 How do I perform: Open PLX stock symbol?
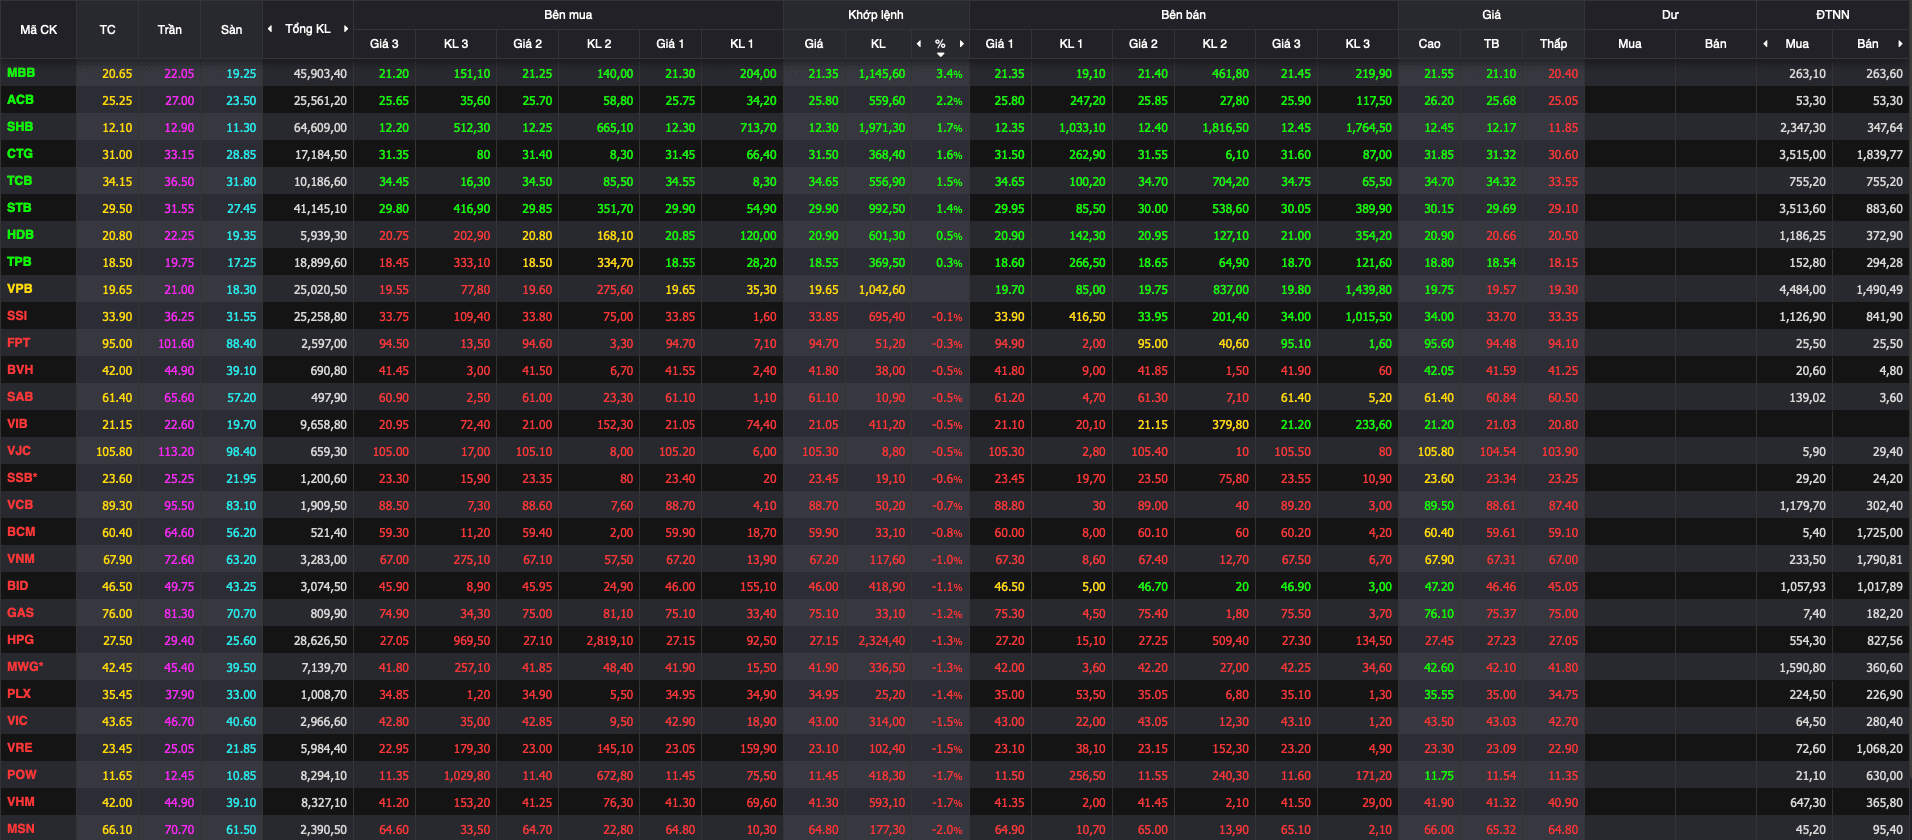tap(19, 694)
